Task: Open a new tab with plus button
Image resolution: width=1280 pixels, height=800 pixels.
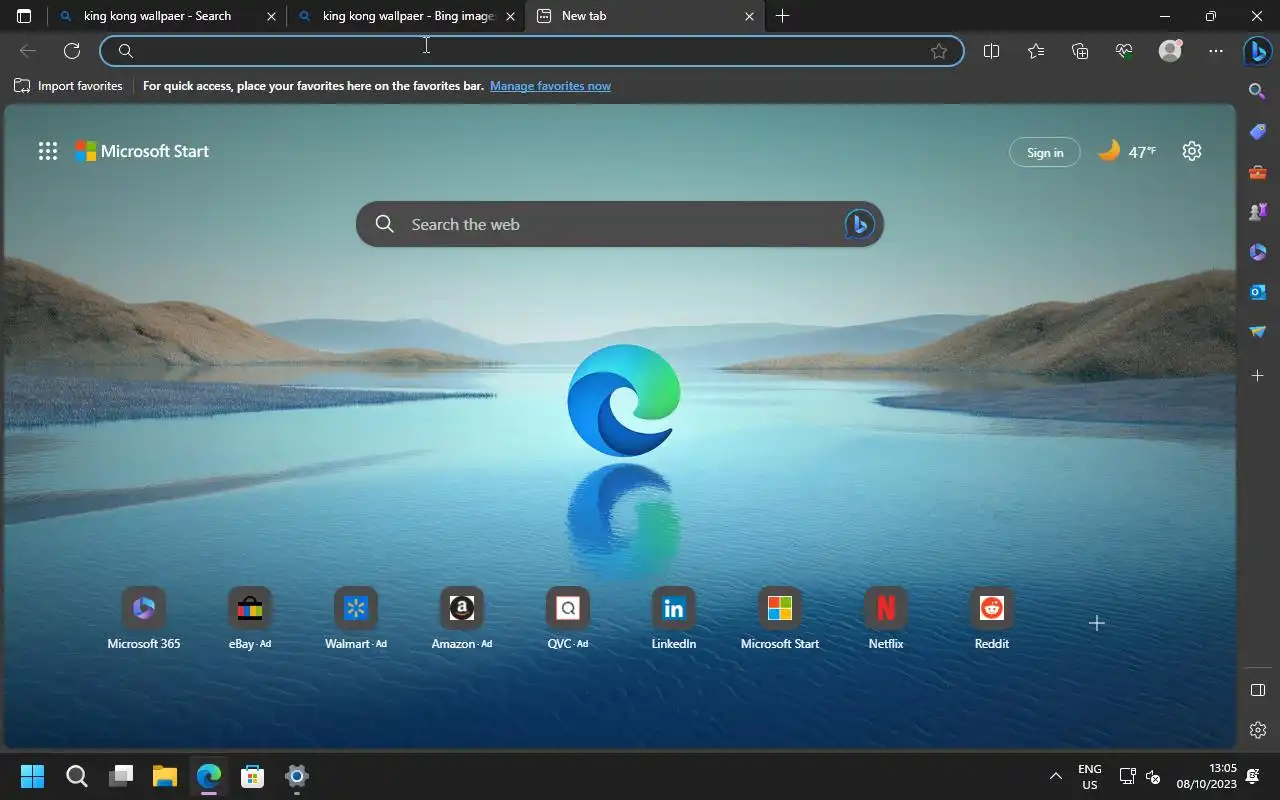Action: coord(783,16)
